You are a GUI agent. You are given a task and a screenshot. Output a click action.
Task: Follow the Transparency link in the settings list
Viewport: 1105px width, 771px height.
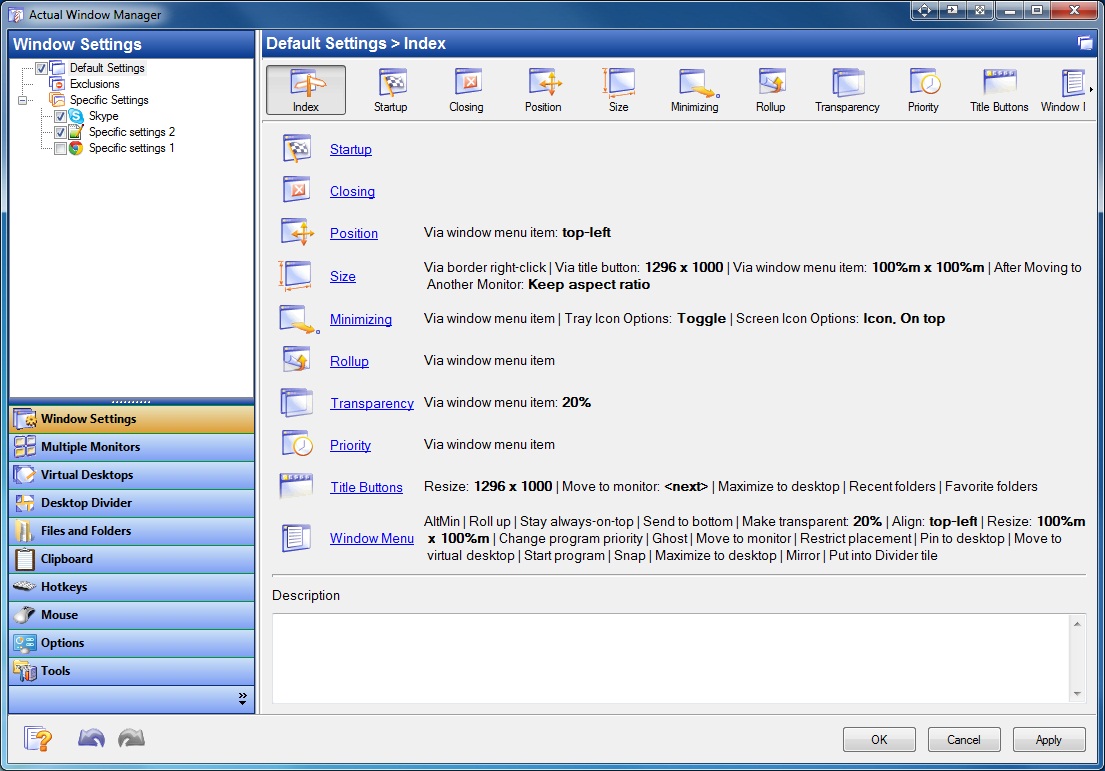(371, 403)
